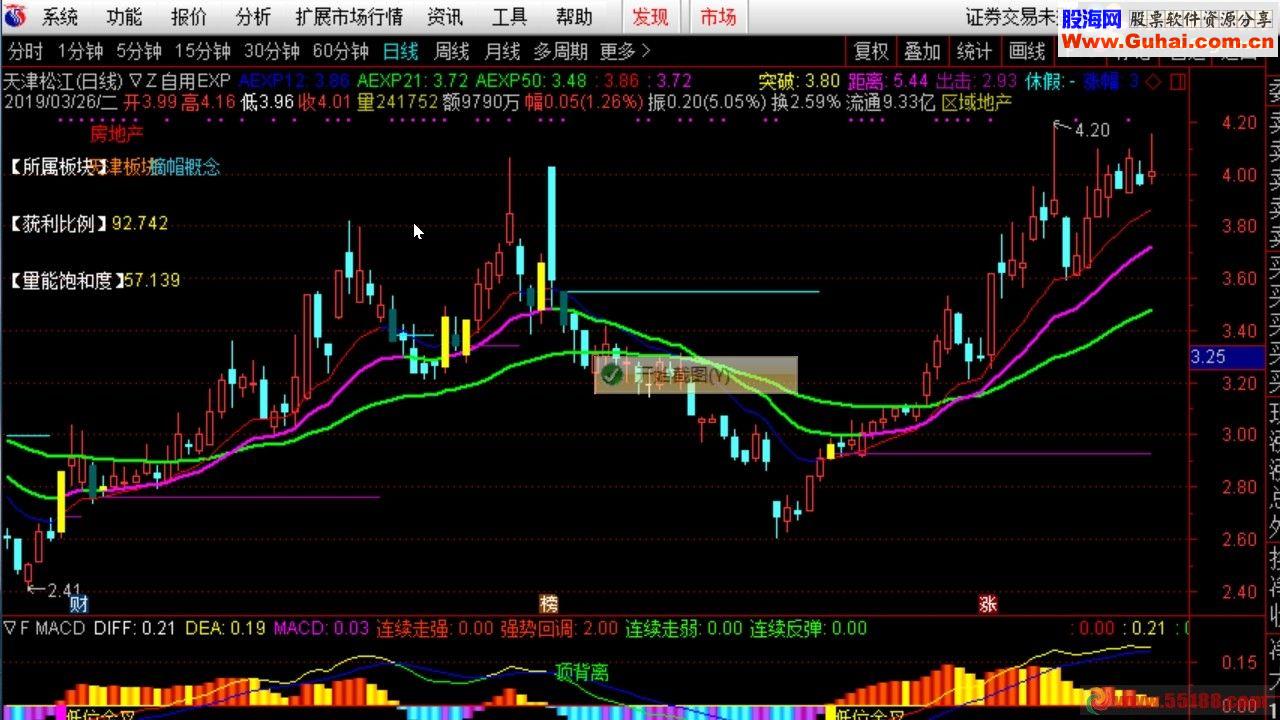Click the Z自用EXP indicator name

pyautogui.click(x=188, y=81)
